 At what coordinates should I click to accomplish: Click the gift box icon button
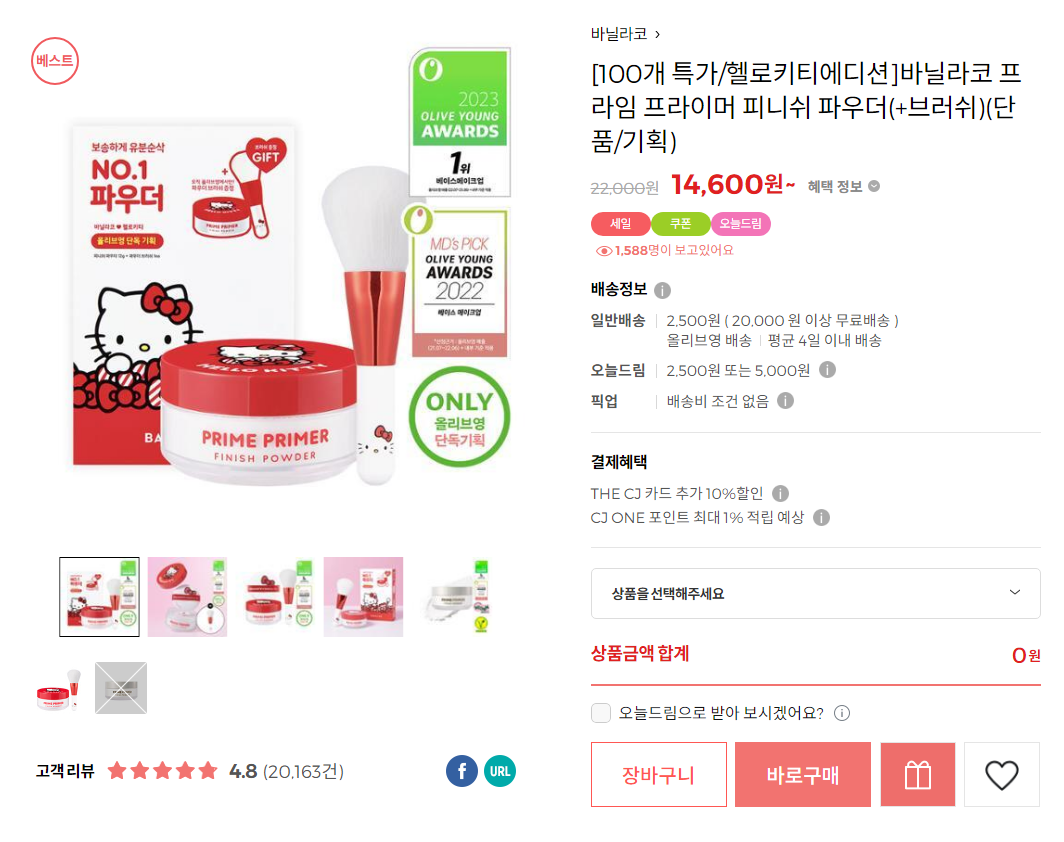tap(917, 774)
